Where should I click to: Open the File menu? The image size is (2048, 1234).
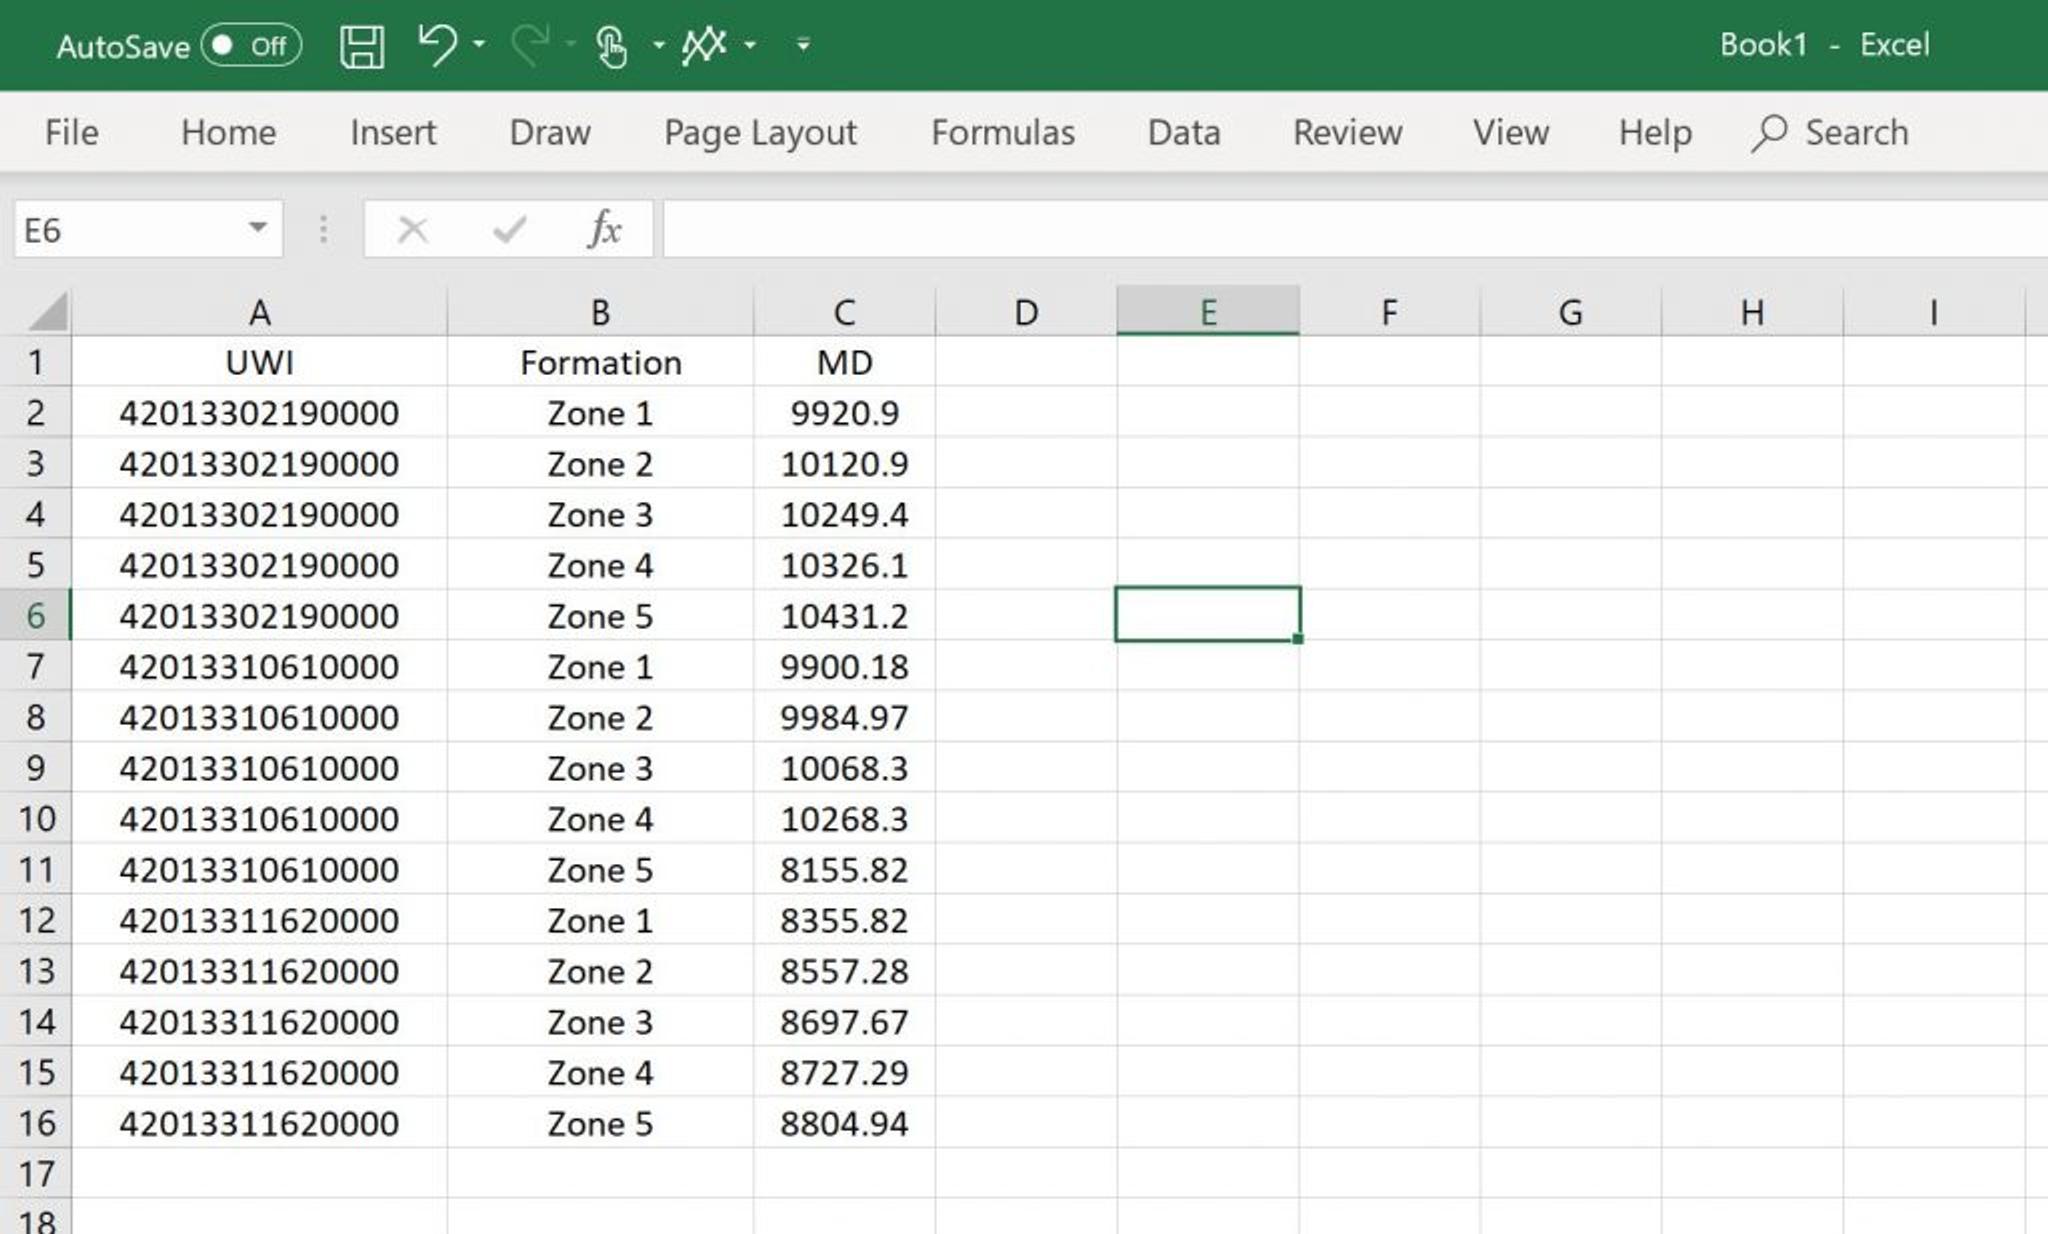[71, 132]
